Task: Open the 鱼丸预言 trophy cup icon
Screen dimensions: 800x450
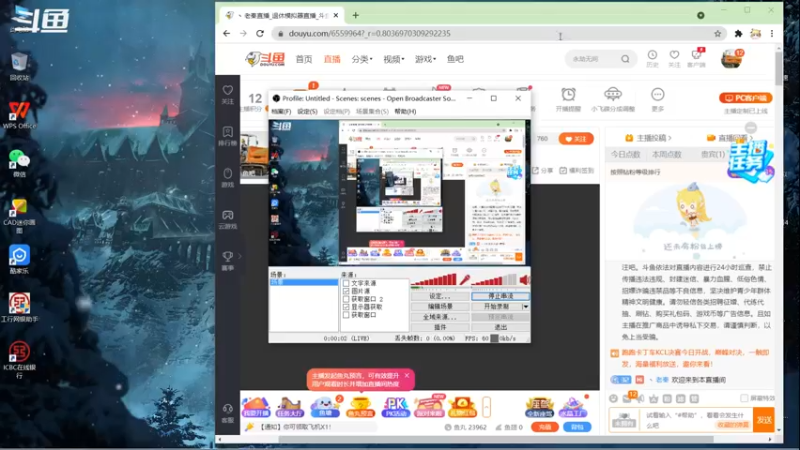Action: coord(360,407)
